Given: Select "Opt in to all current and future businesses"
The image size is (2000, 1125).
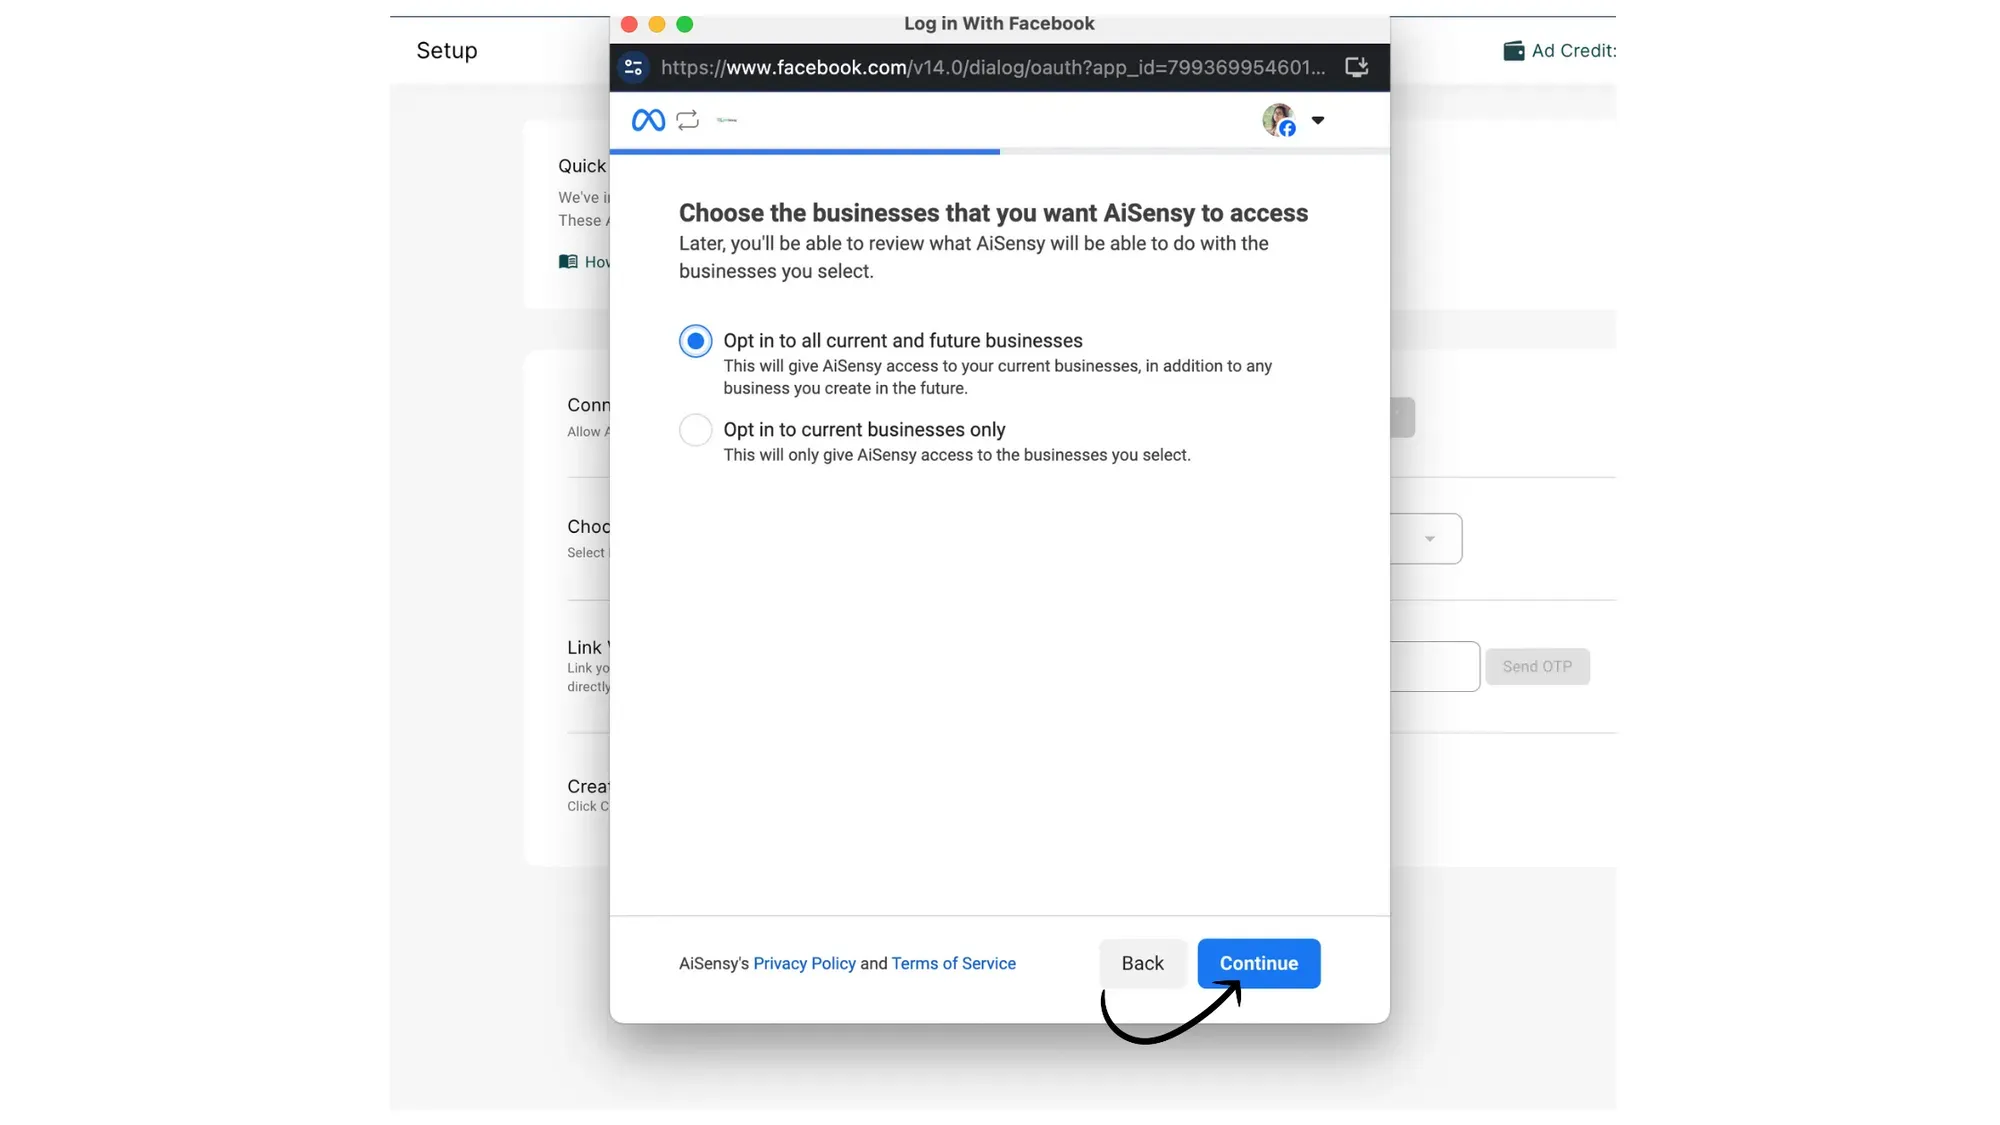Looking at the screenshot, I should click(x=695, y=340).
